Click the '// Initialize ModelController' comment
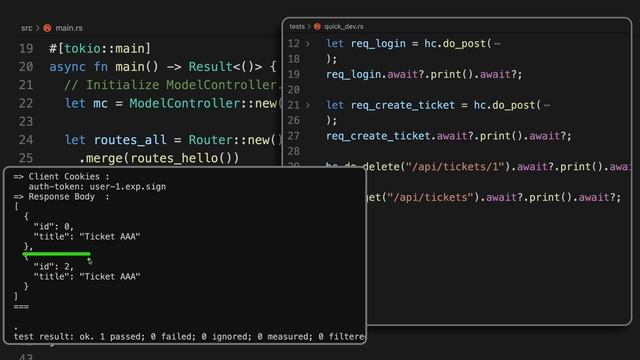 coord(173,85)
